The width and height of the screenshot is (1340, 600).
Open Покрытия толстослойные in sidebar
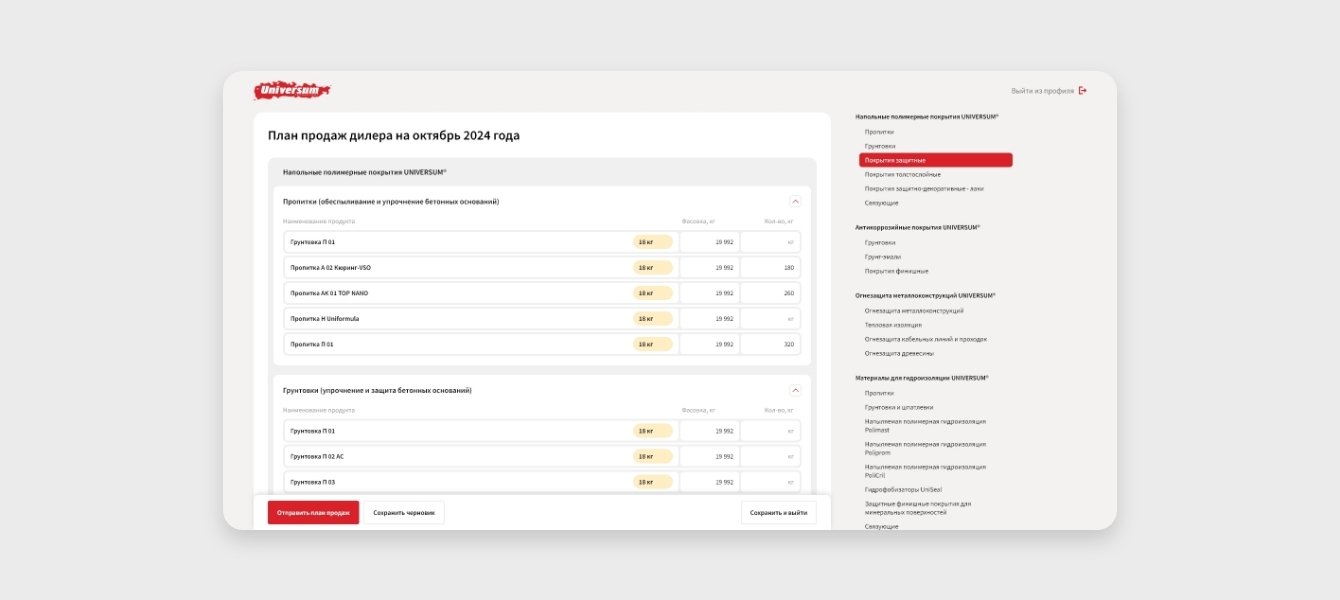coord(902,174)
